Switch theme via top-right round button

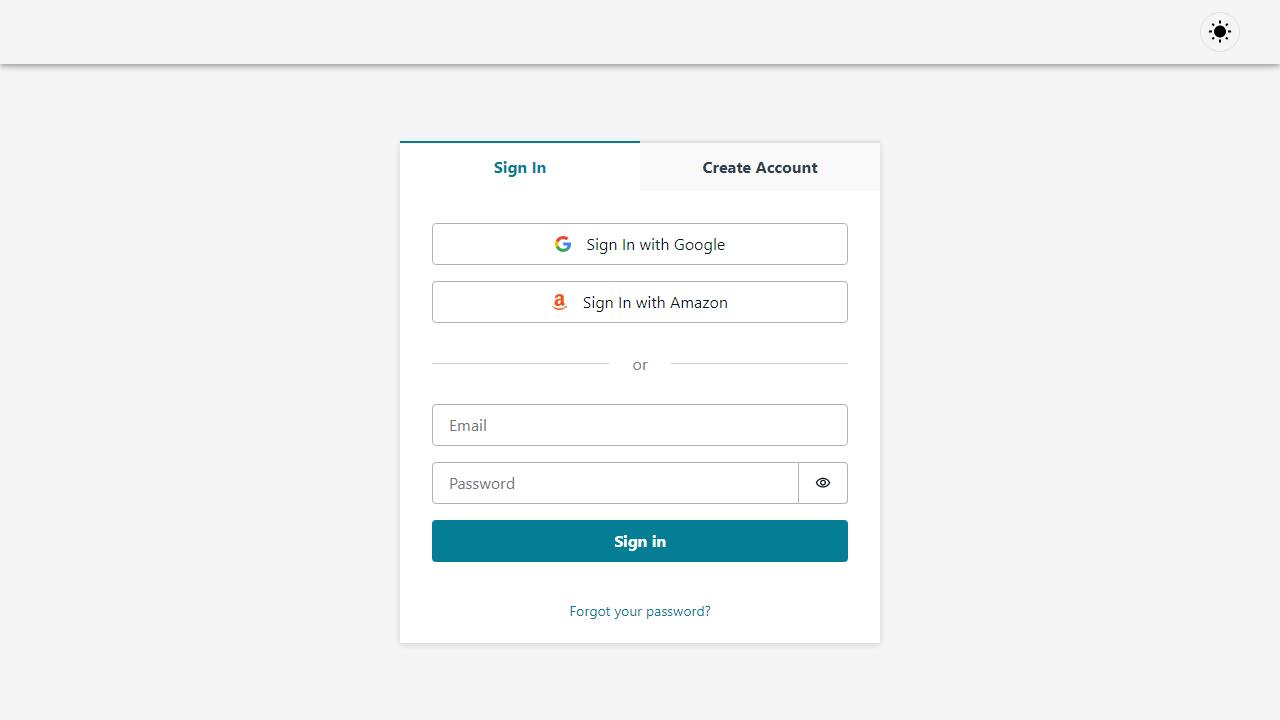[x=1220, y=32]
